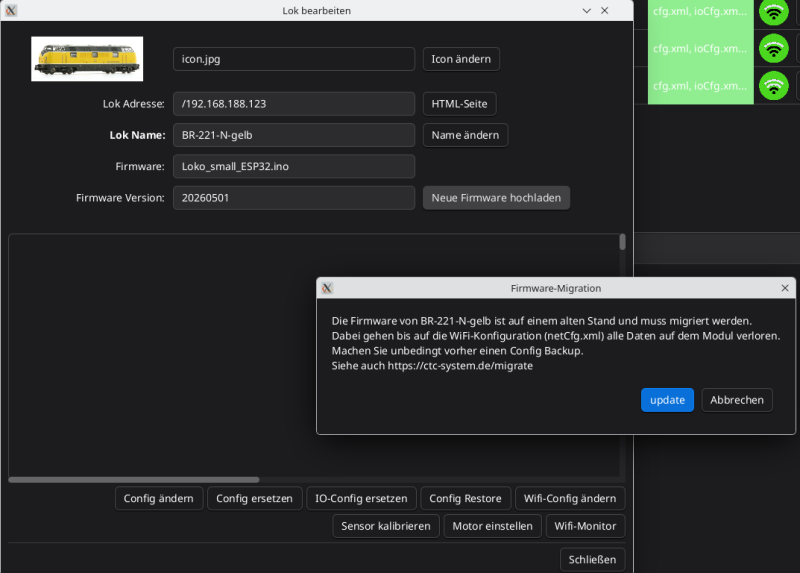
Task: Click the Name ändern button
Action: (x=465, y=135)
